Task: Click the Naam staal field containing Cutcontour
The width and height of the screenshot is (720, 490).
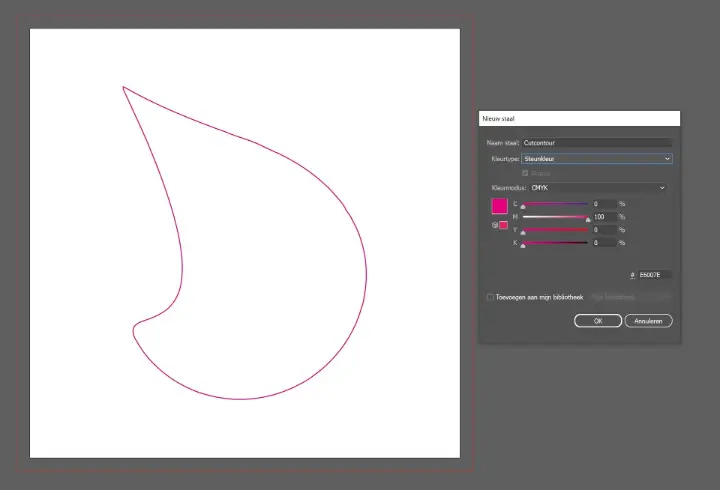Action: point(596,143)
